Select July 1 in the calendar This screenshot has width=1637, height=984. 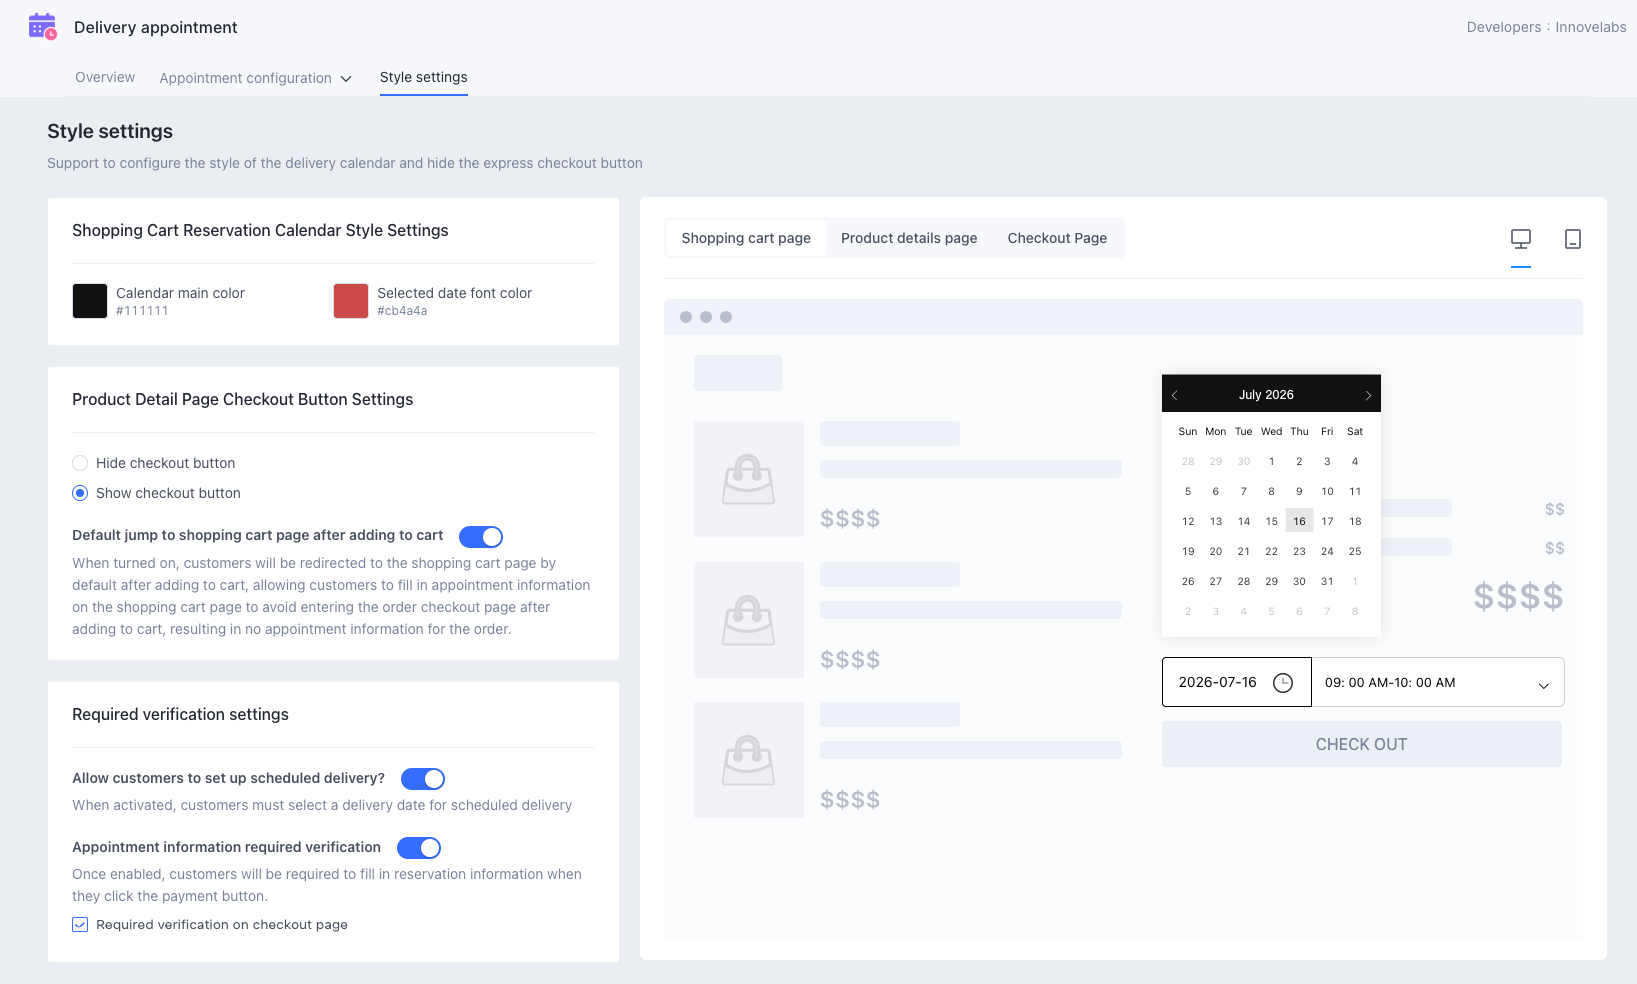[x=1271, y=461]
